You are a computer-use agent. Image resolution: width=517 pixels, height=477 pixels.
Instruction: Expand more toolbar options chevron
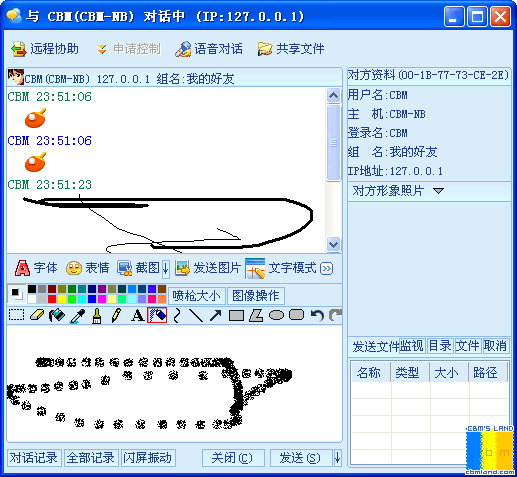(326, 269)
